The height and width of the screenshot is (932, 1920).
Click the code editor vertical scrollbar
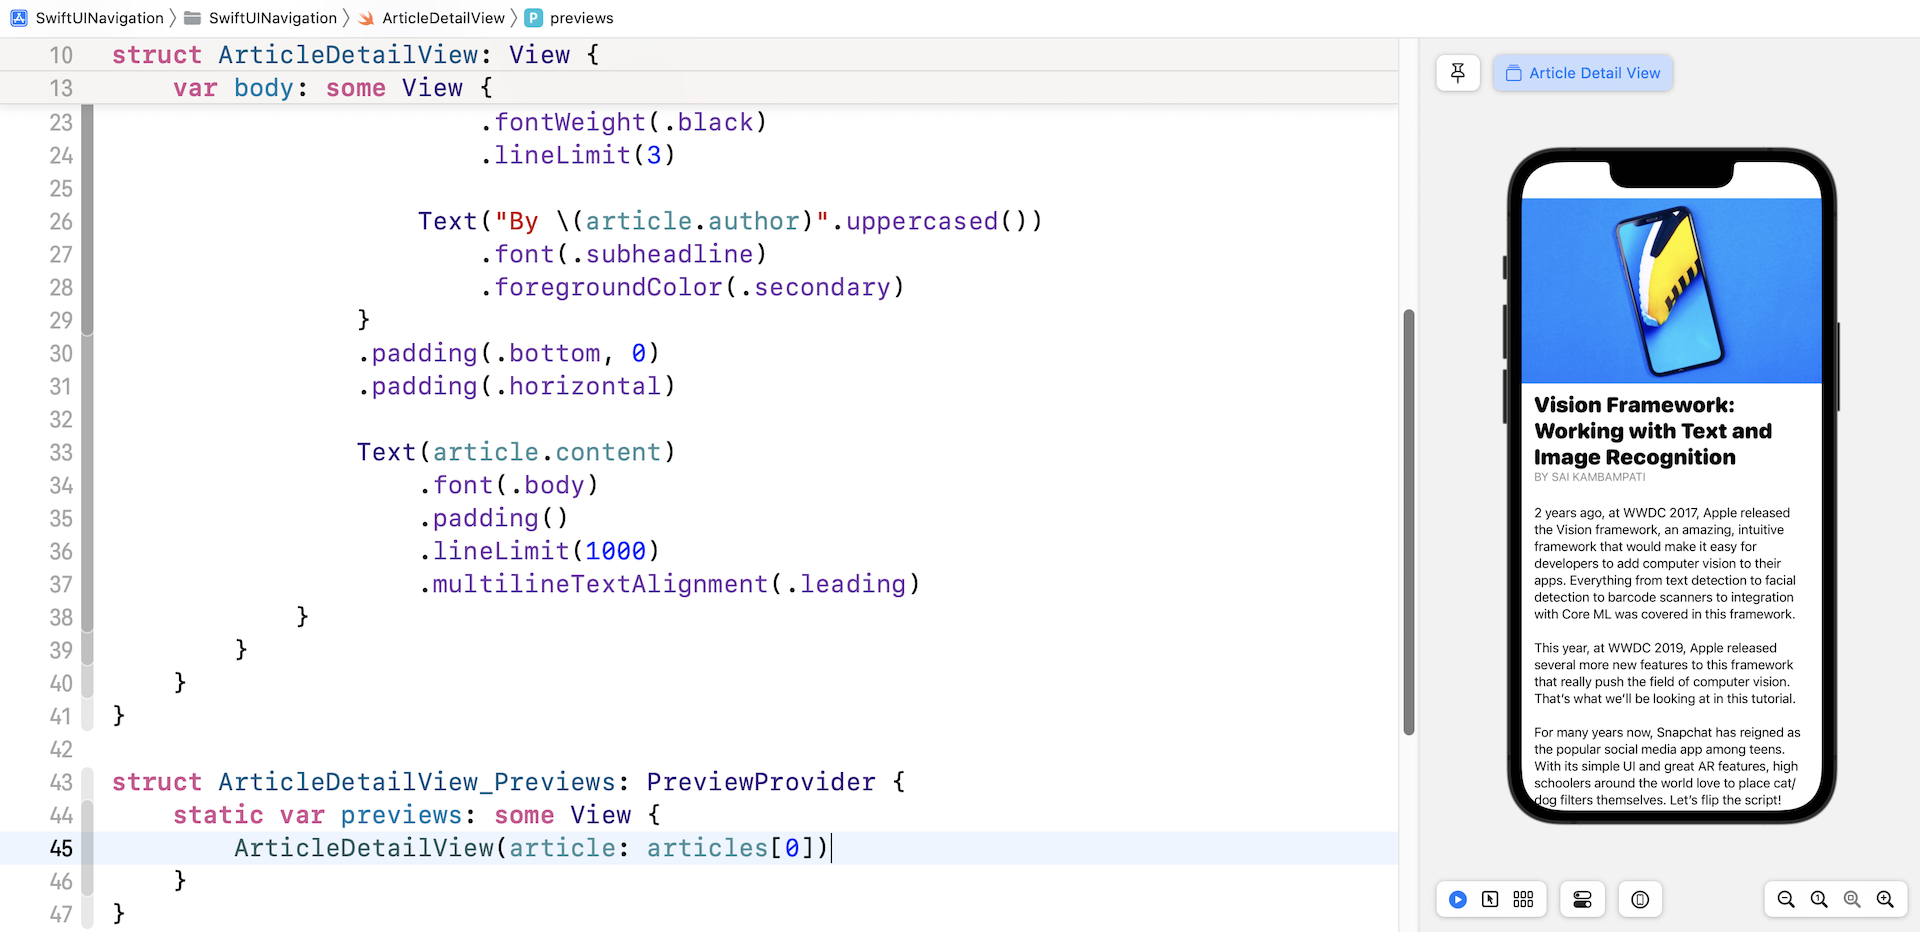click(x=1409, y=522)
